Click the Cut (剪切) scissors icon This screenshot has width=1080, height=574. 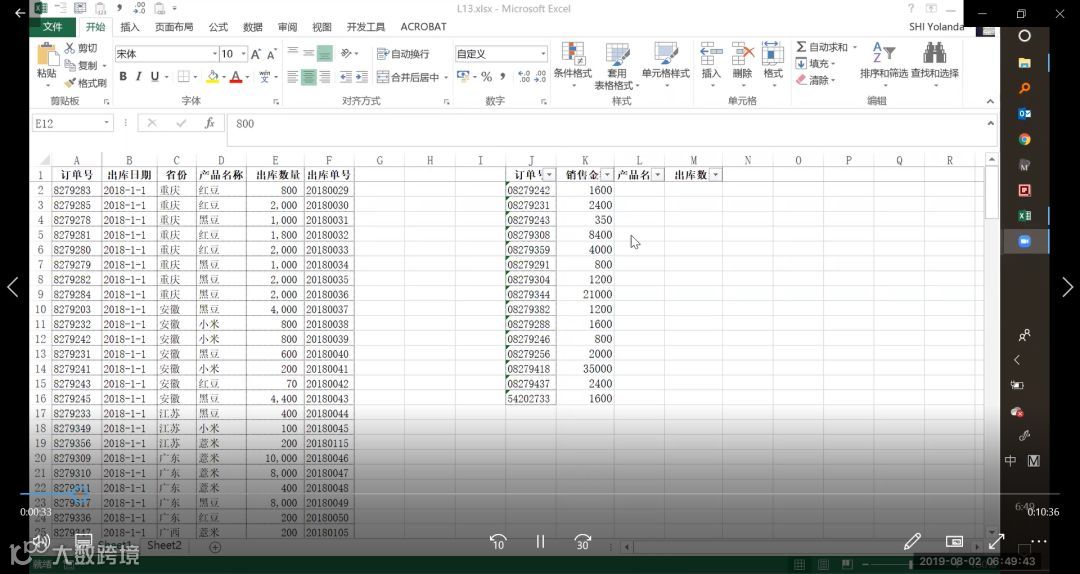(x=70, y=48)
